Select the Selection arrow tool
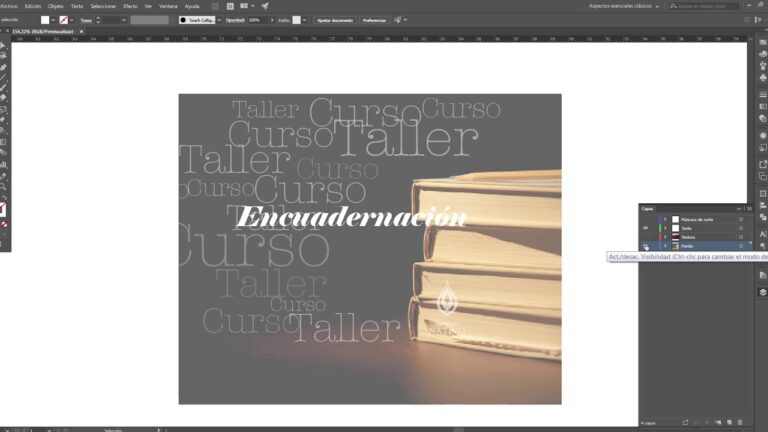 tap(3, 46)
